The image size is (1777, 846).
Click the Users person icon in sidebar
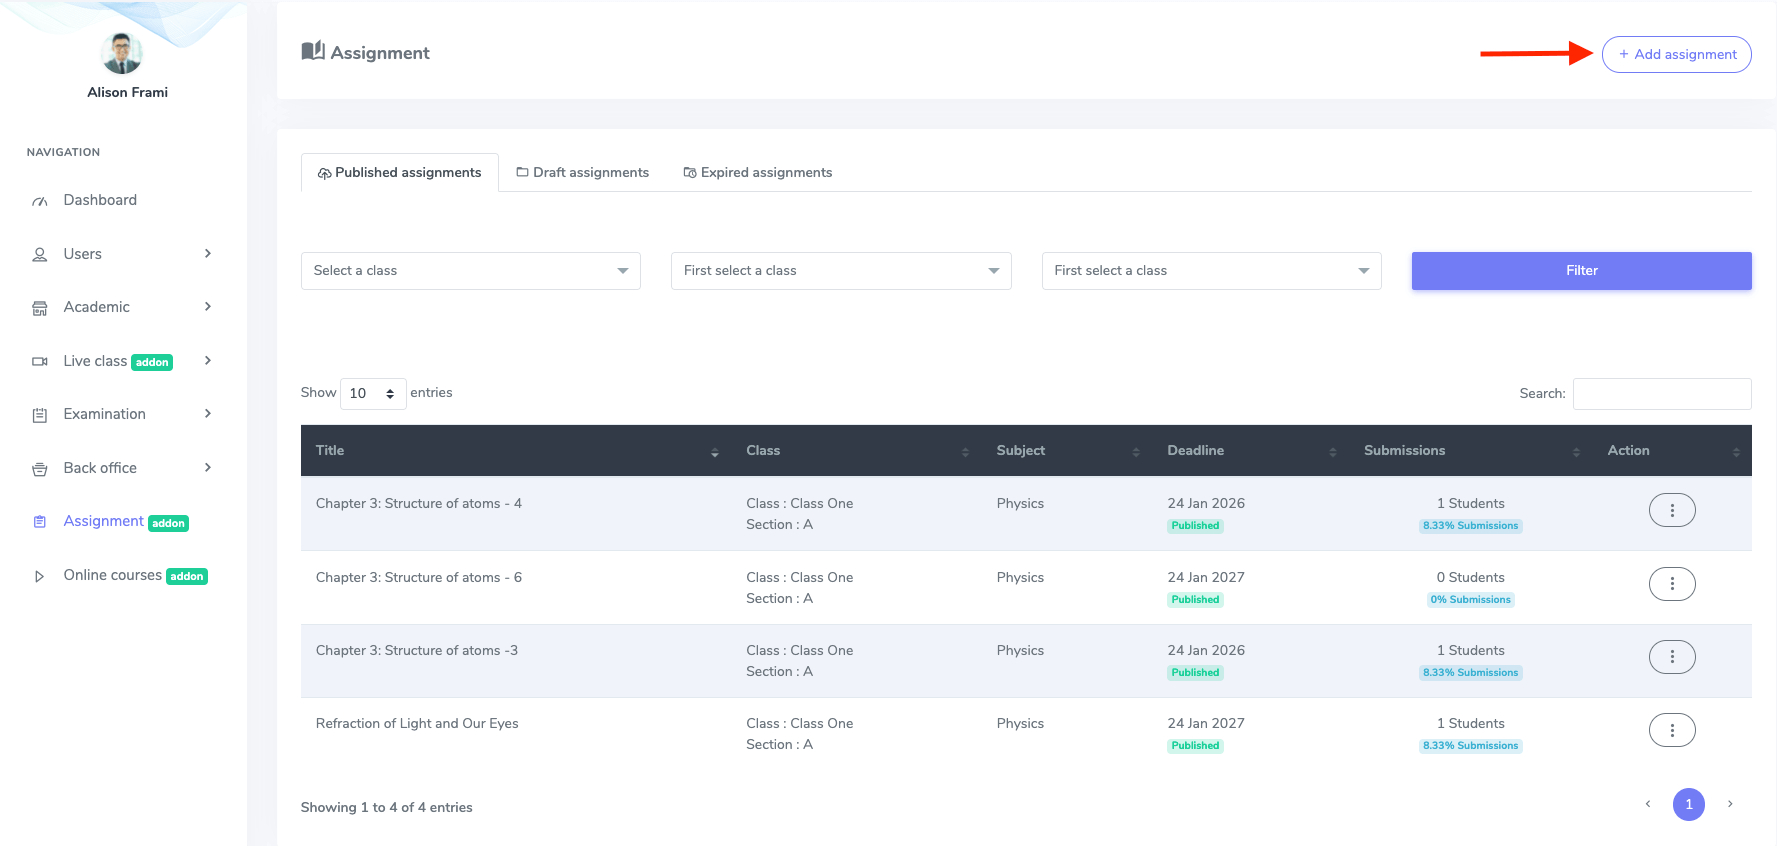pyautogui.click(x=40, y=255)
